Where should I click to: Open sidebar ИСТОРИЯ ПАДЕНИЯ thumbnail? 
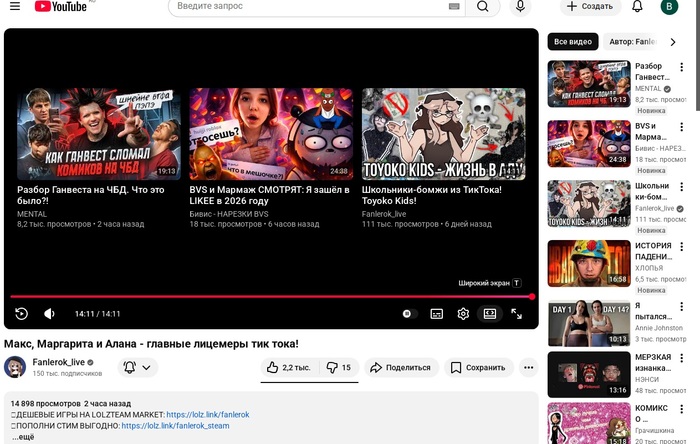point(589,263)
